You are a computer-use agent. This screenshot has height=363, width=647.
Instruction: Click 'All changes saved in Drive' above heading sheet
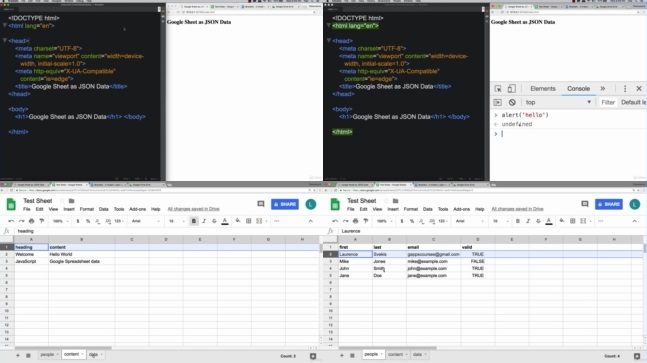click(x=193, y=209)
